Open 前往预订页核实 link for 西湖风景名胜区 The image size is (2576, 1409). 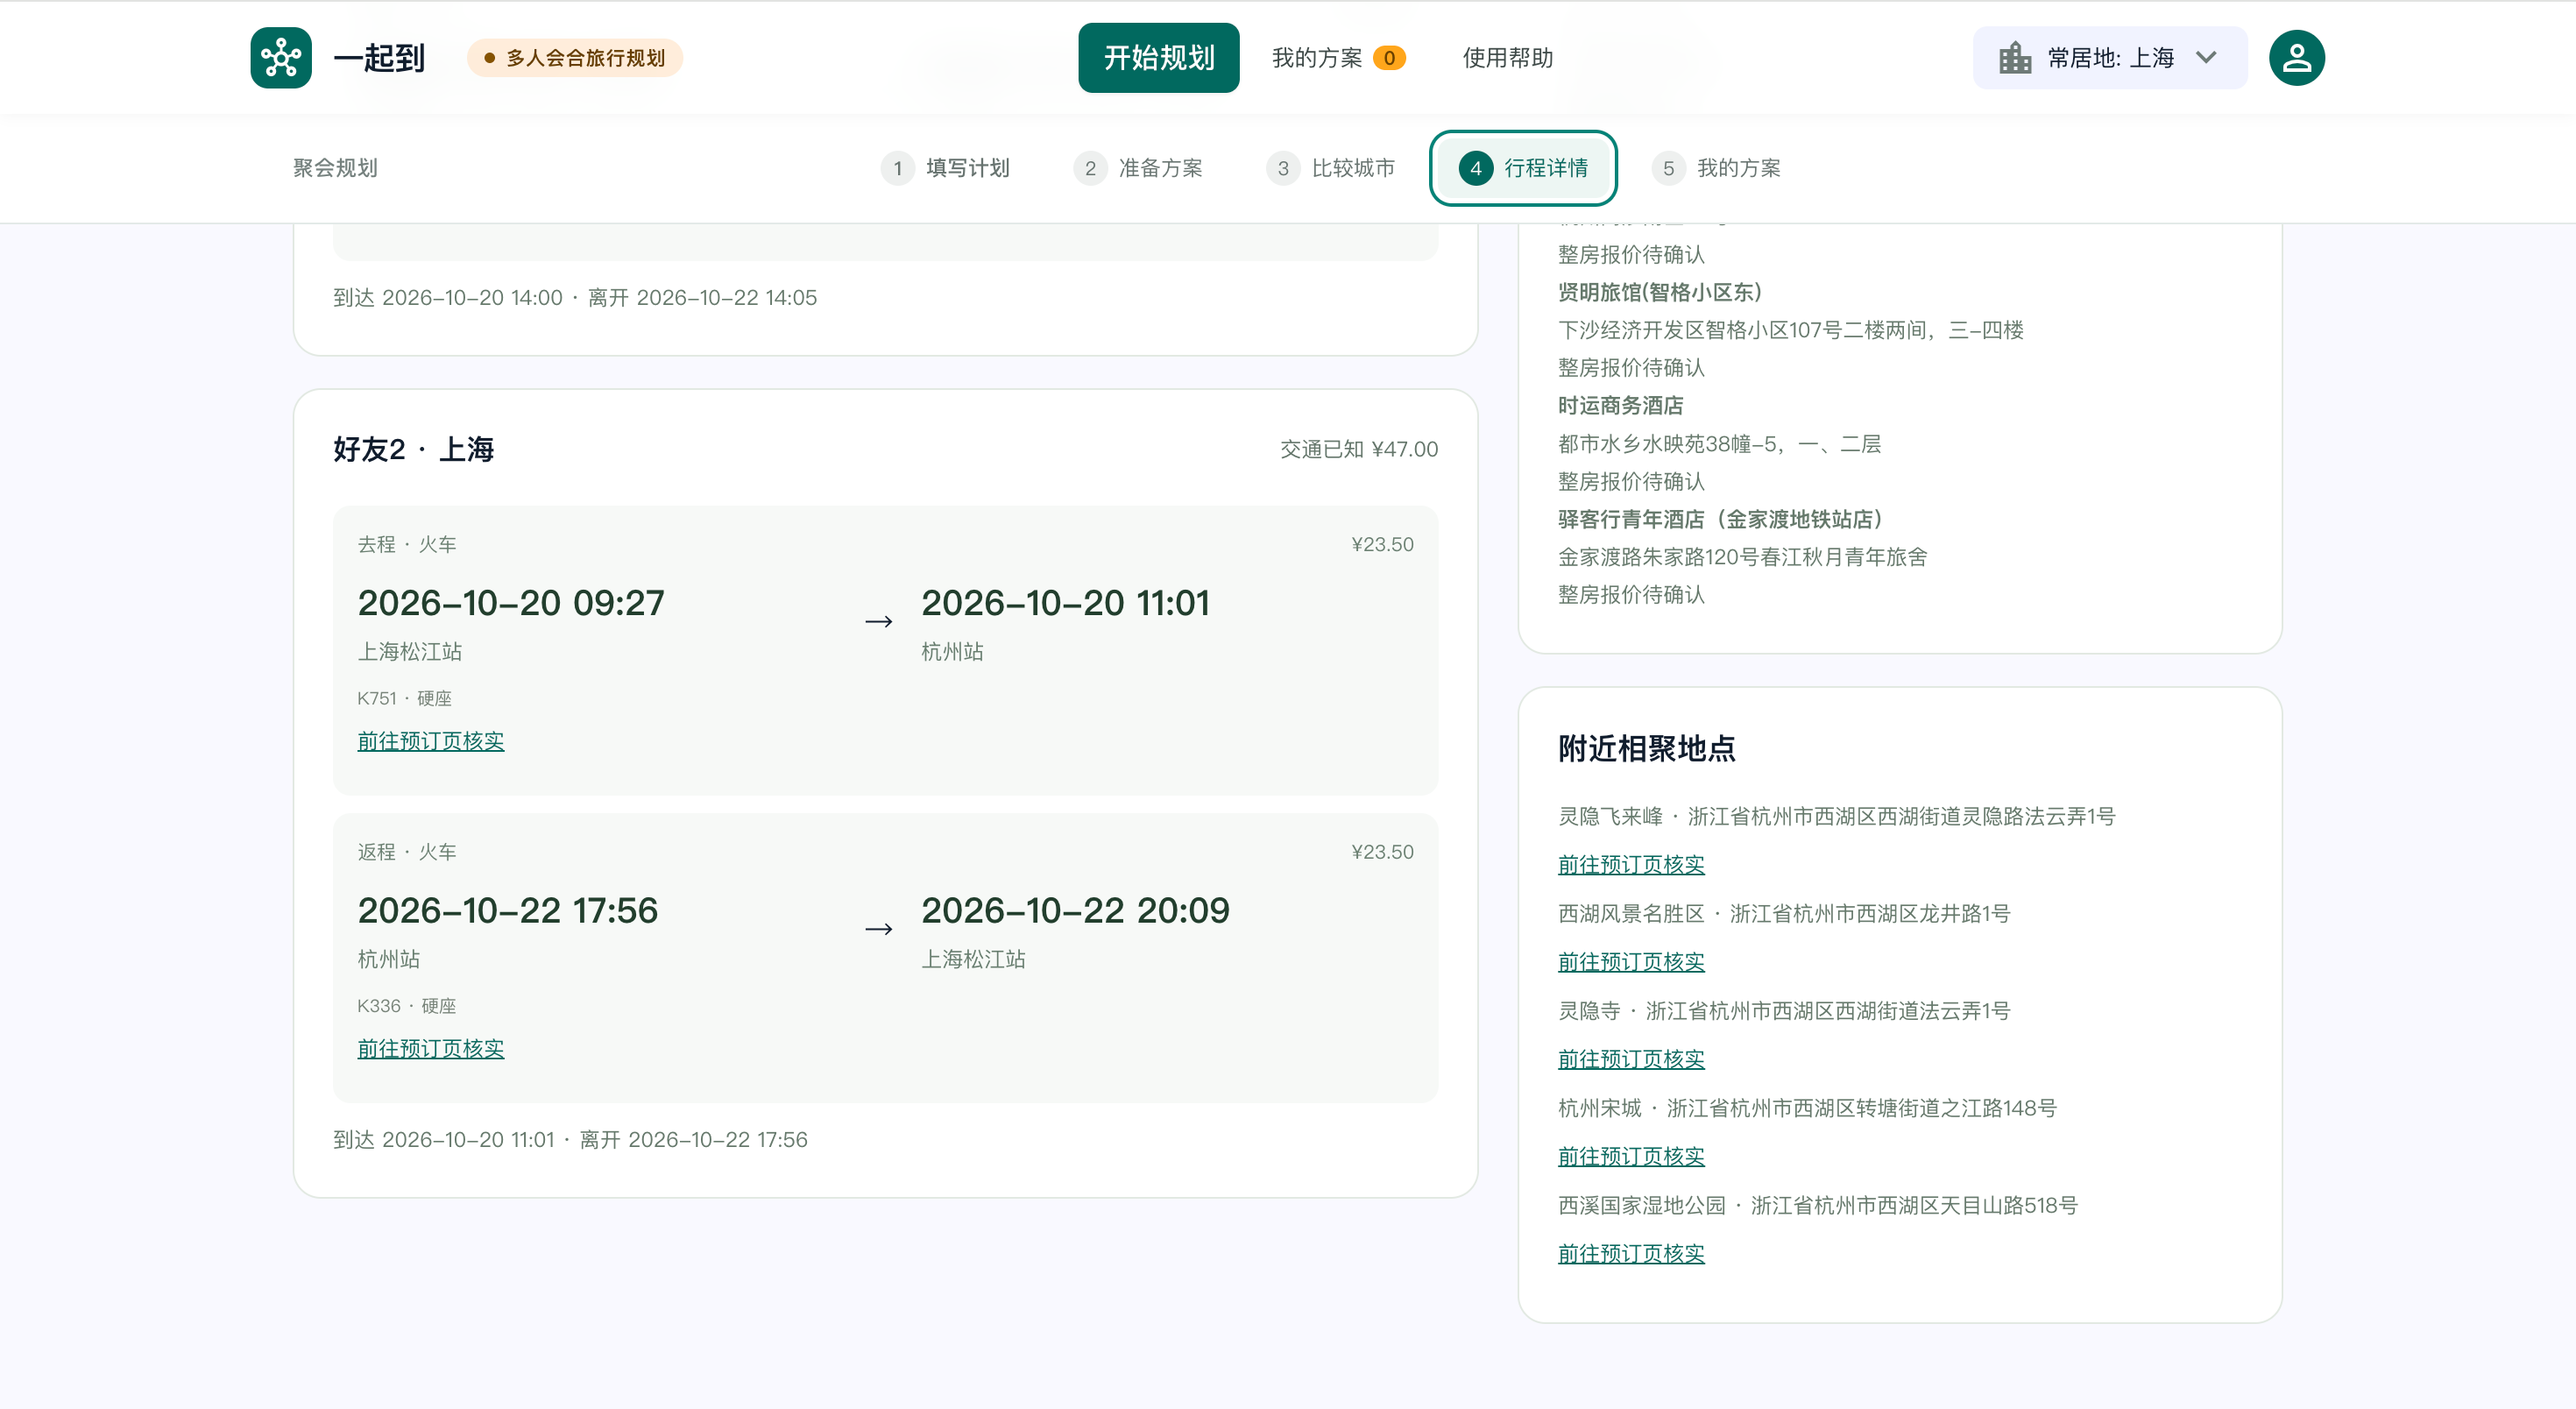pos(1631,961)
